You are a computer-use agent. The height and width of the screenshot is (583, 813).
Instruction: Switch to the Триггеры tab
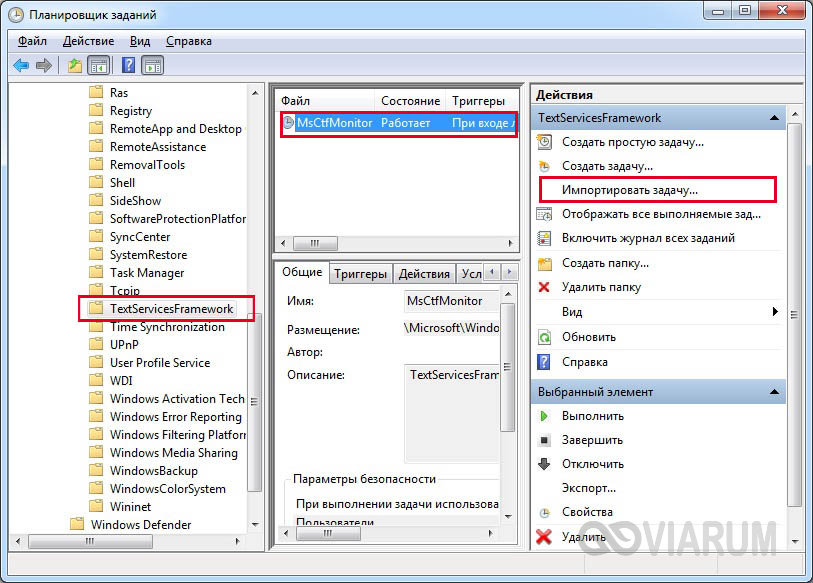(360, 274)
